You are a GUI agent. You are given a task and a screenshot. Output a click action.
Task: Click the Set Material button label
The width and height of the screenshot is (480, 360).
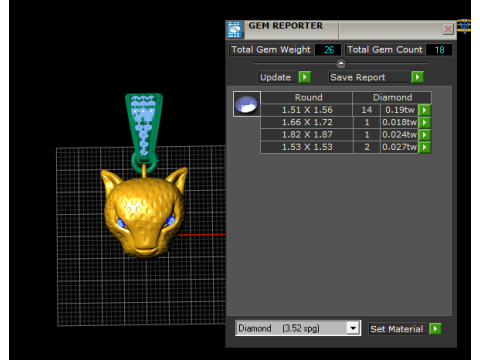tap(397, 329)
